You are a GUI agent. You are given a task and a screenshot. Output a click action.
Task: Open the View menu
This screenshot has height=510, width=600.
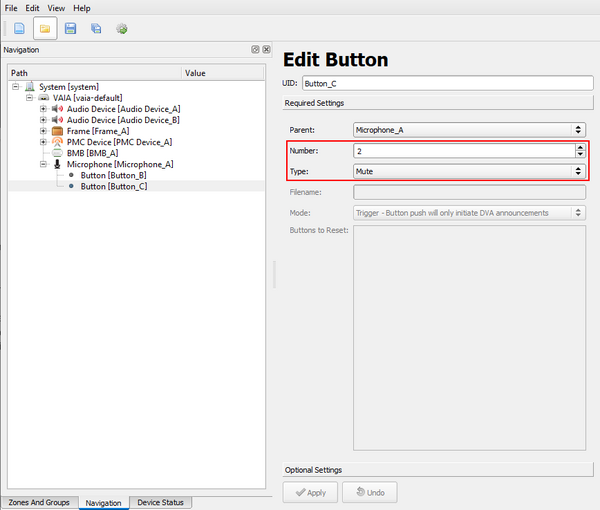coord(57,8)
